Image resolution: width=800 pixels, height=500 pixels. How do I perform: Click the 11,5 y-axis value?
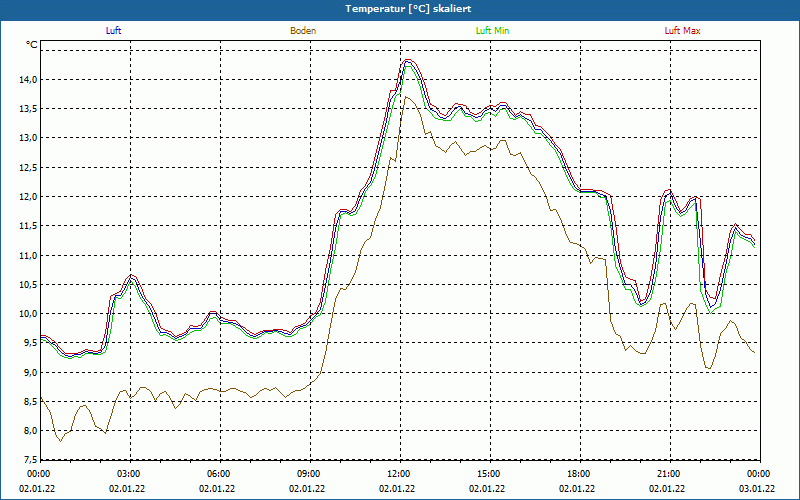point(28,226)
